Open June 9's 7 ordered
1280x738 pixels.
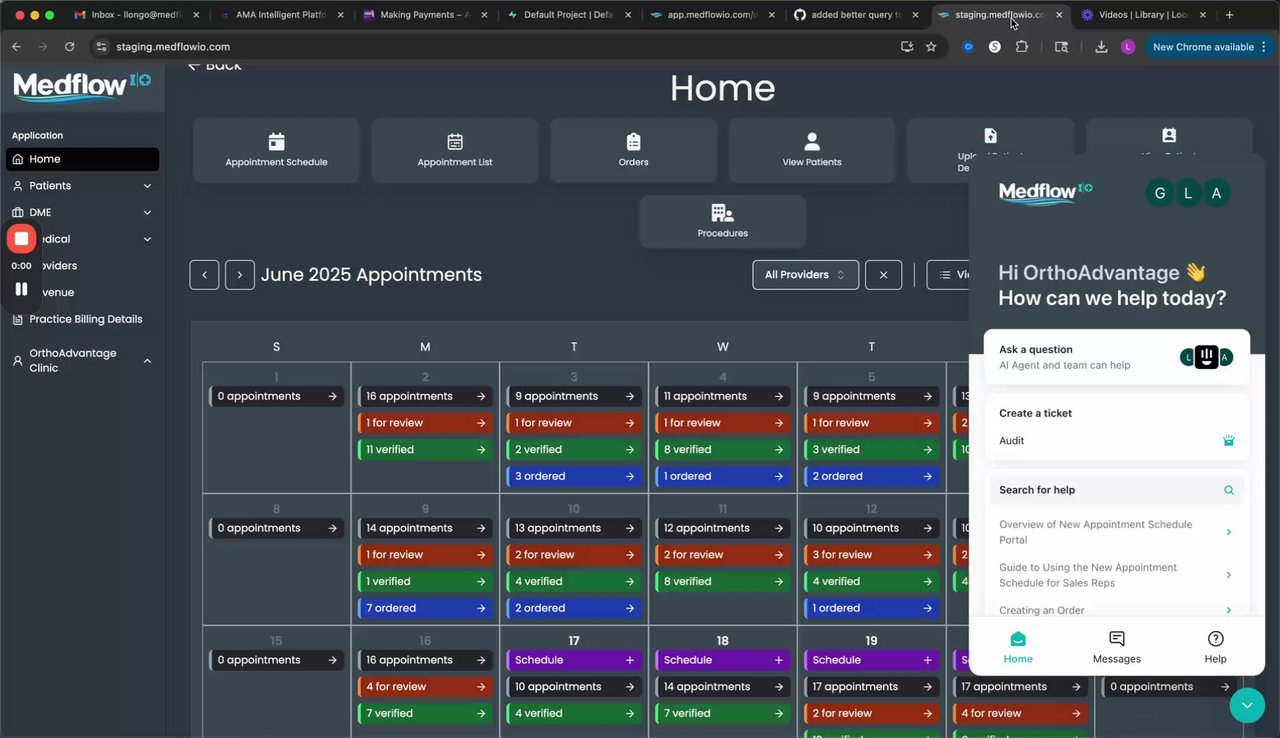click(x=425, y=608)
